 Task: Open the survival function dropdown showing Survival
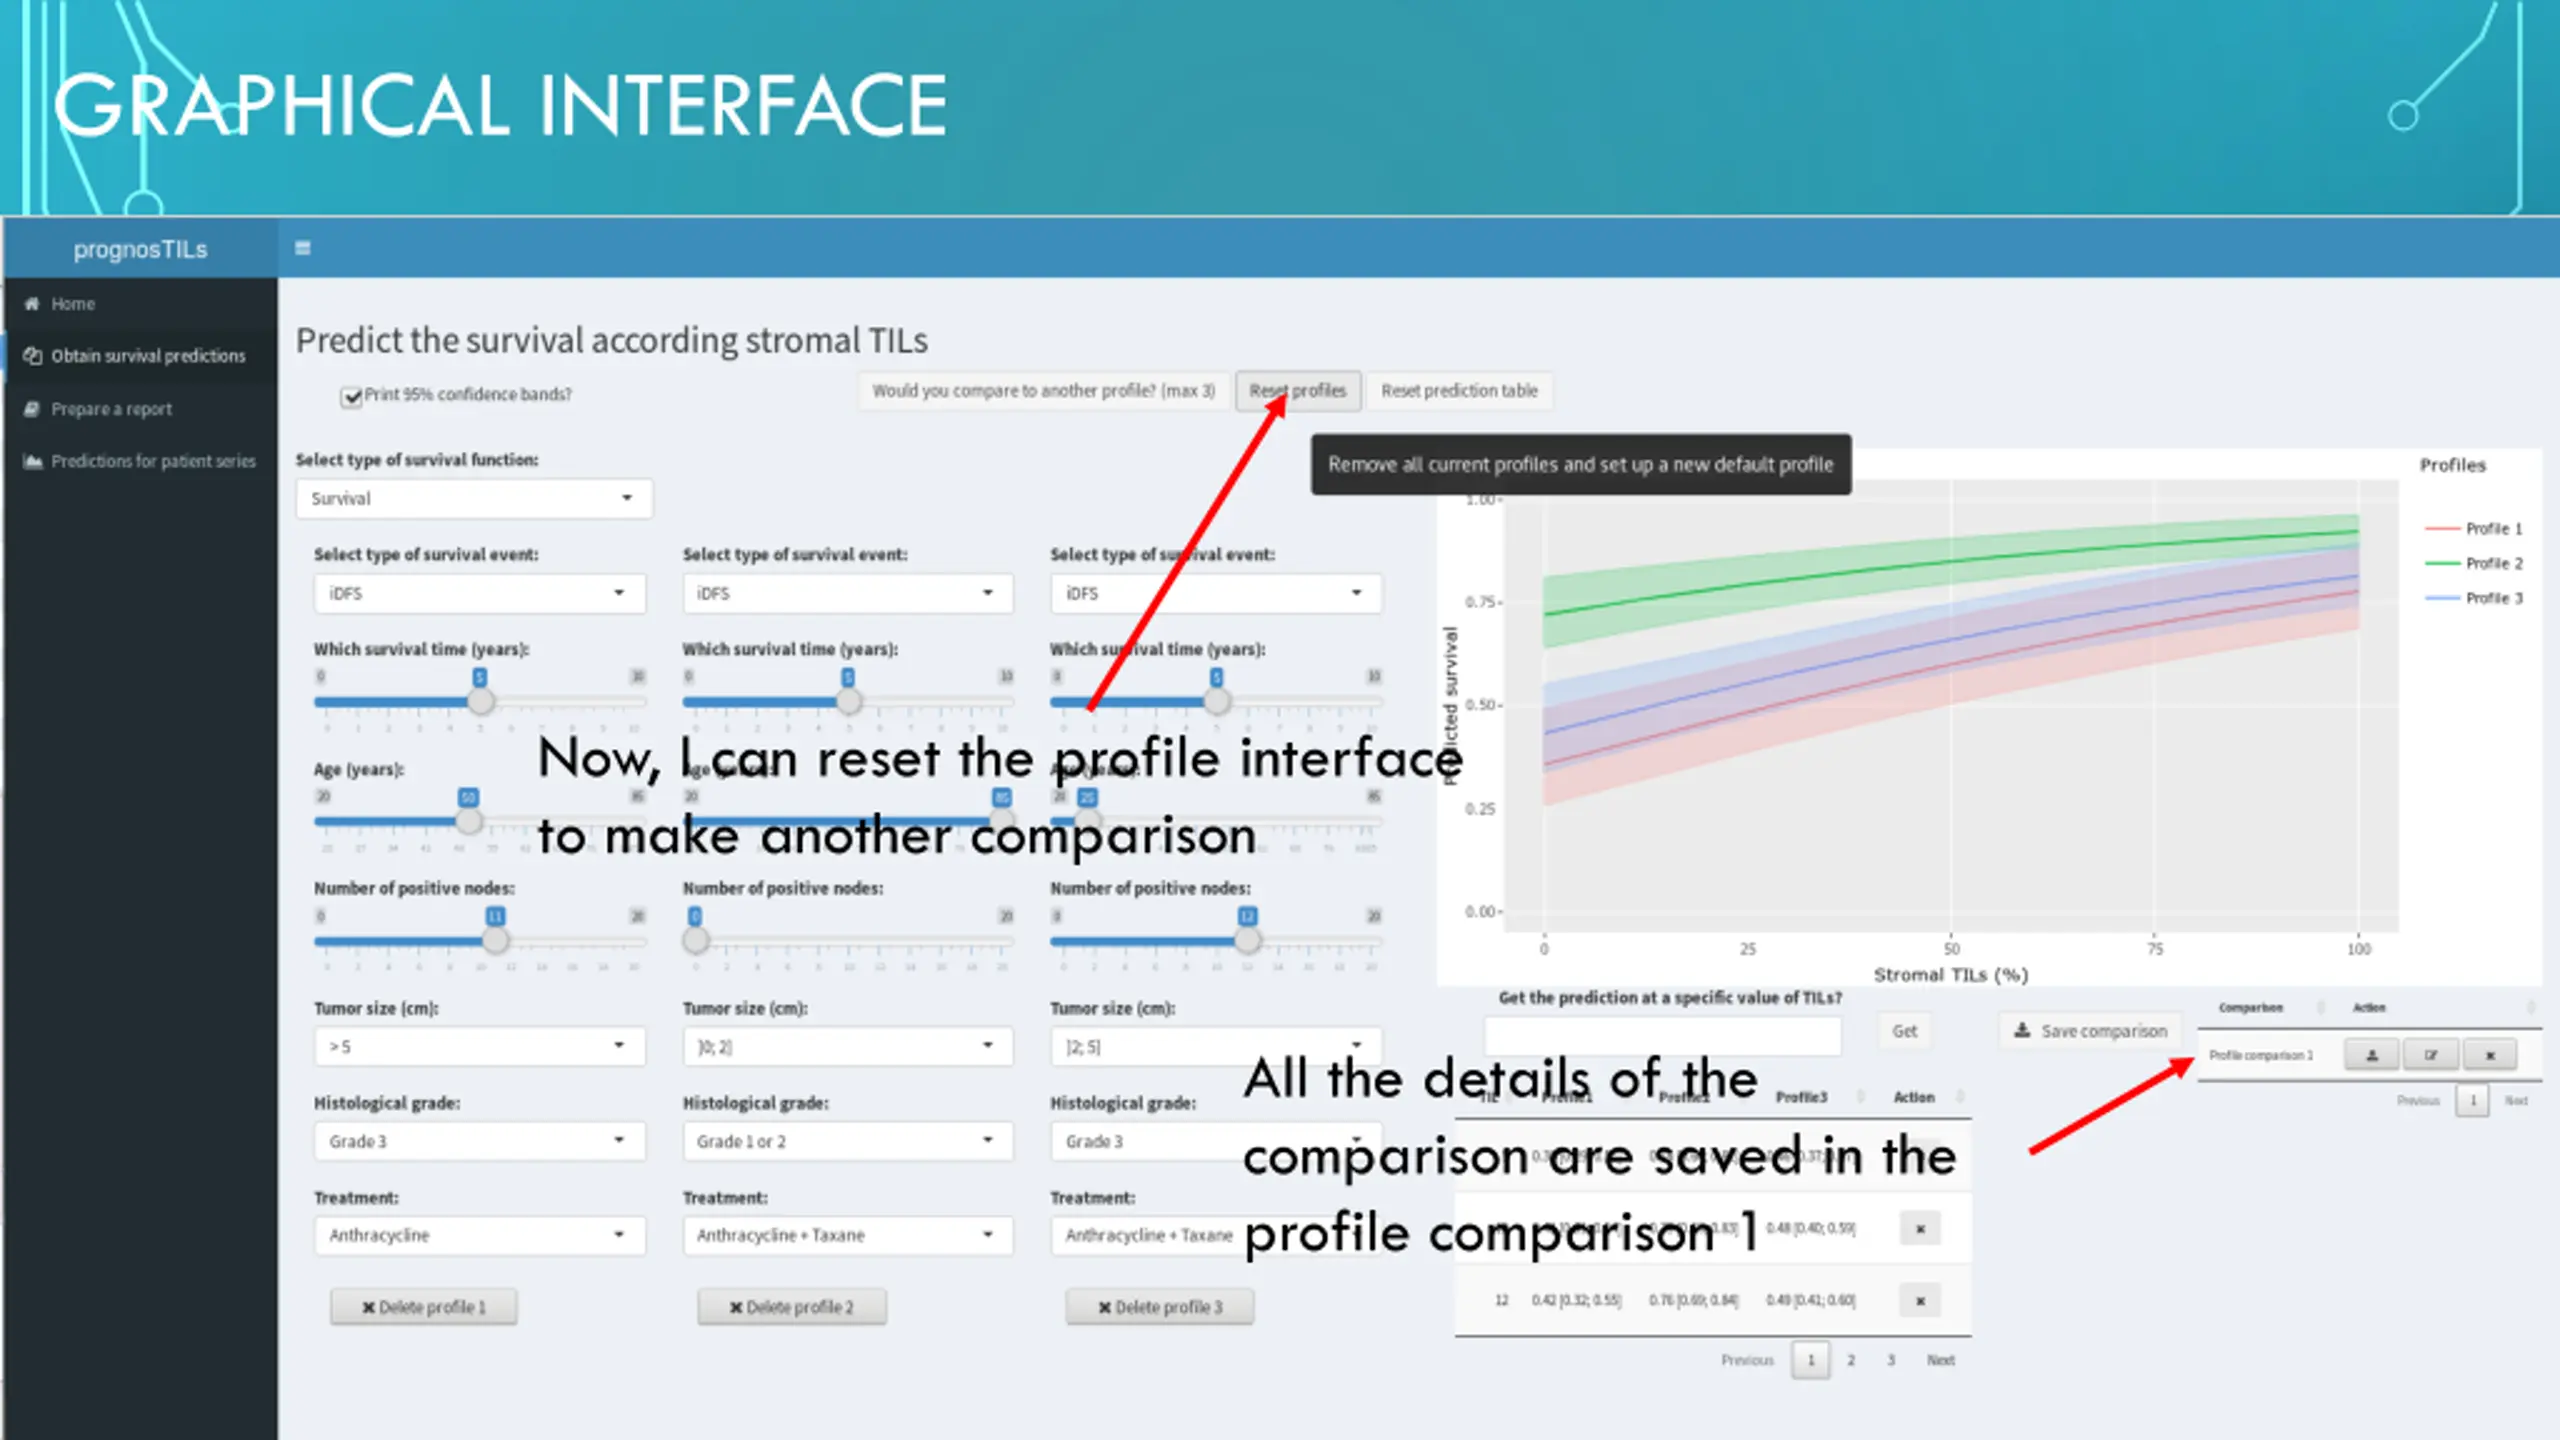click(x=474, y=499)
